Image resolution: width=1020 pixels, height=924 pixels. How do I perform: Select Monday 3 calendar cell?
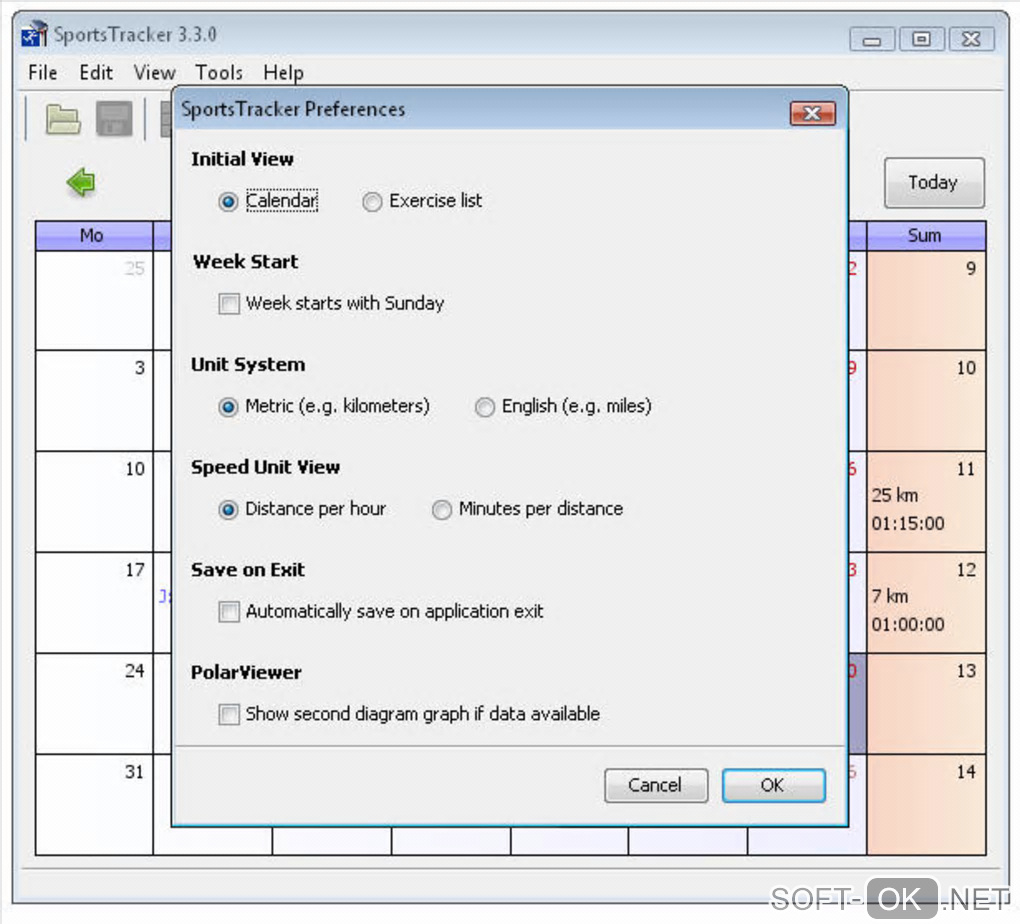click(94, 401)
